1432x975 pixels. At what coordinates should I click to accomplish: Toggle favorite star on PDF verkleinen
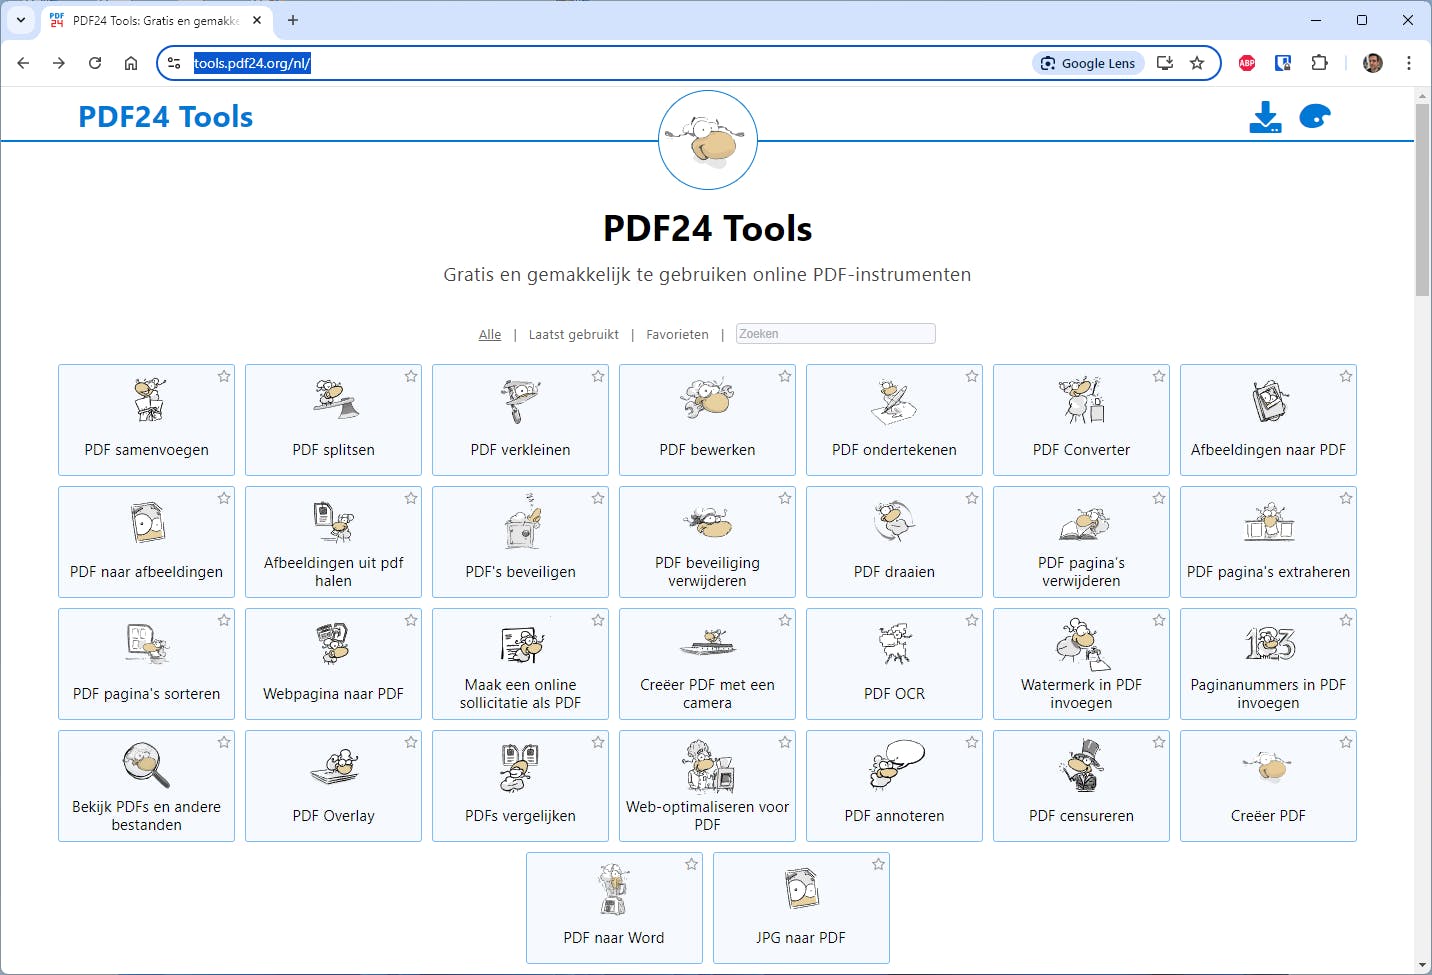[x=598, y=376]
